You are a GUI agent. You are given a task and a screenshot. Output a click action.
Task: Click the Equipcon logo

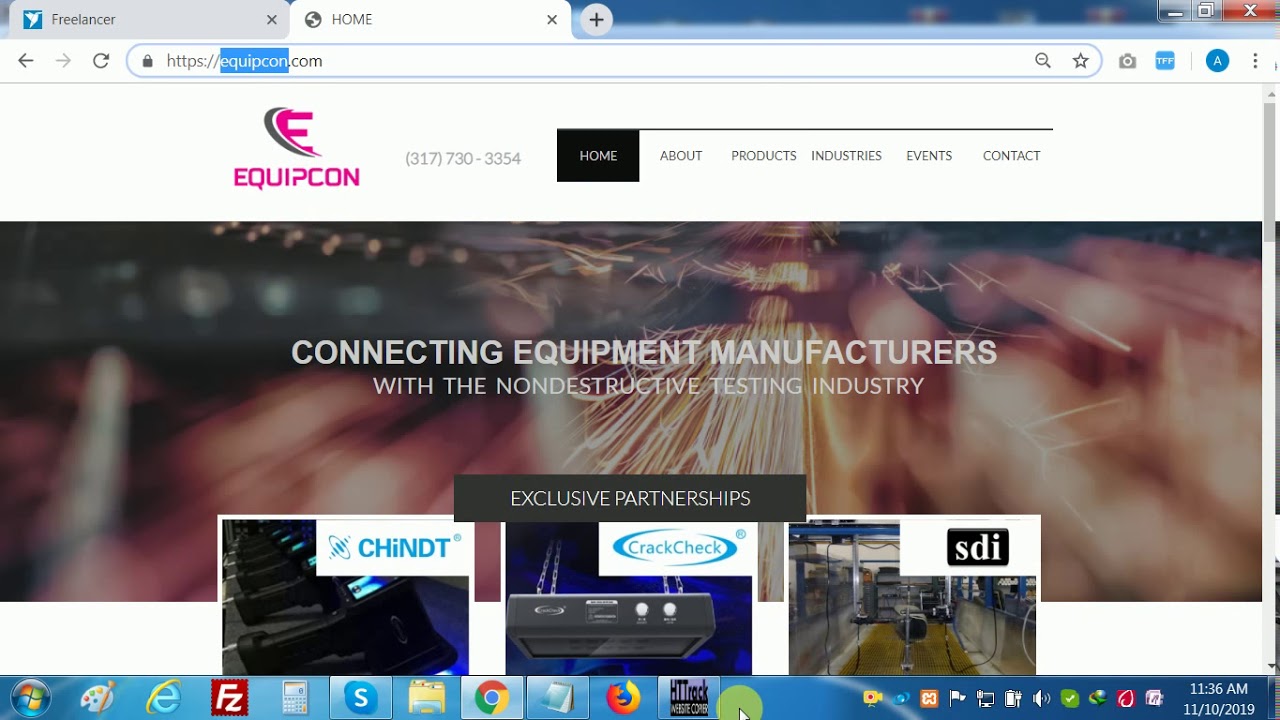click(x=296, y=148)
